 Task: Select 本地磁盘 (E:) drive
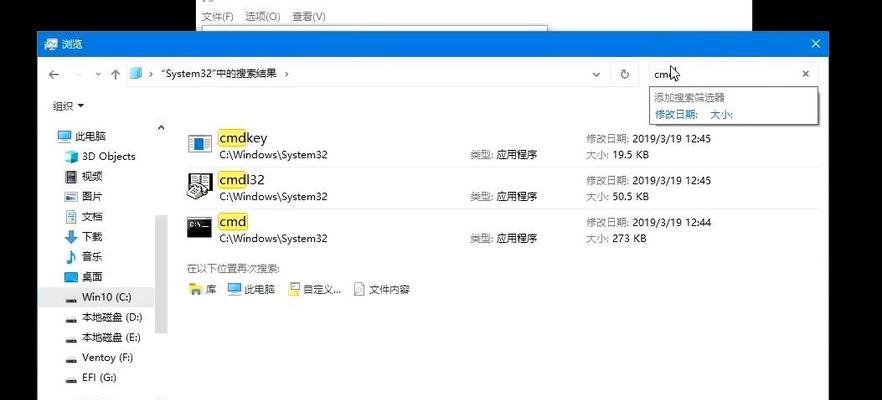pos(103,338)
